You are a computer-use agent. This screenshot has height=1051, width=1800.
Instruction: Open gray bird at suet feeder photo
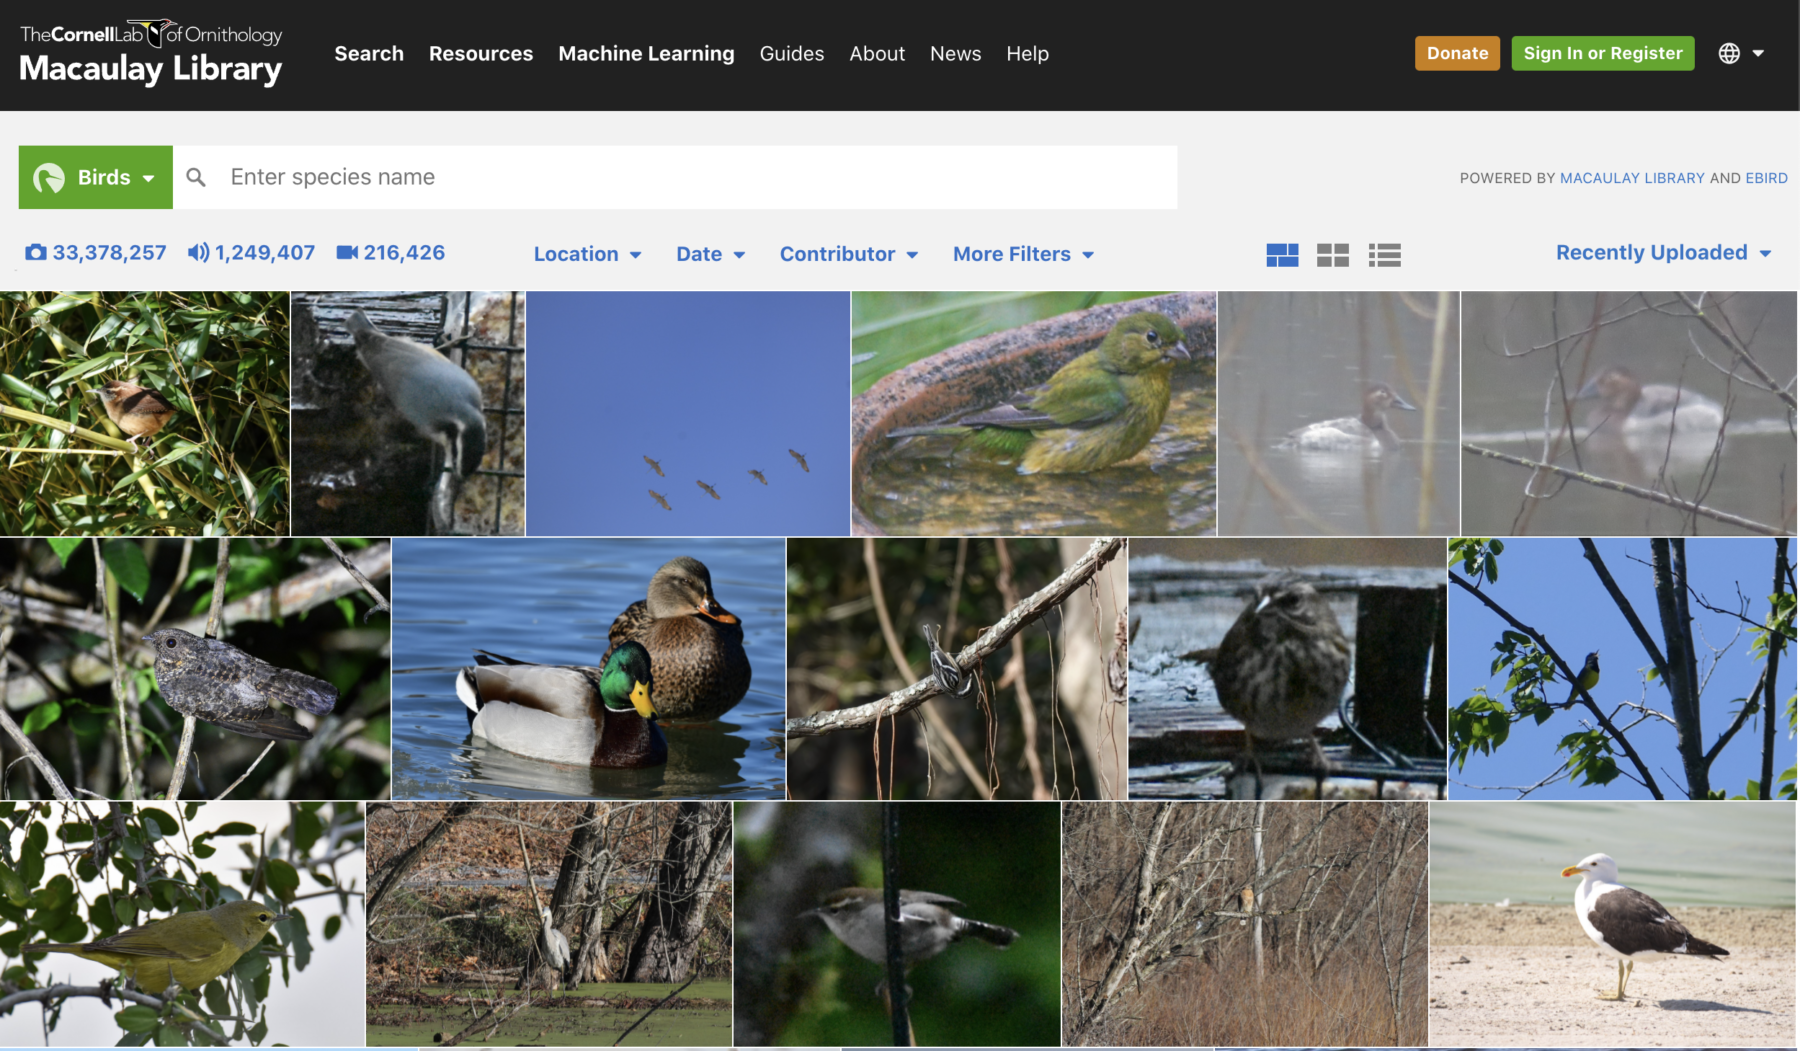pyautogui.click(x=408, y=414)
